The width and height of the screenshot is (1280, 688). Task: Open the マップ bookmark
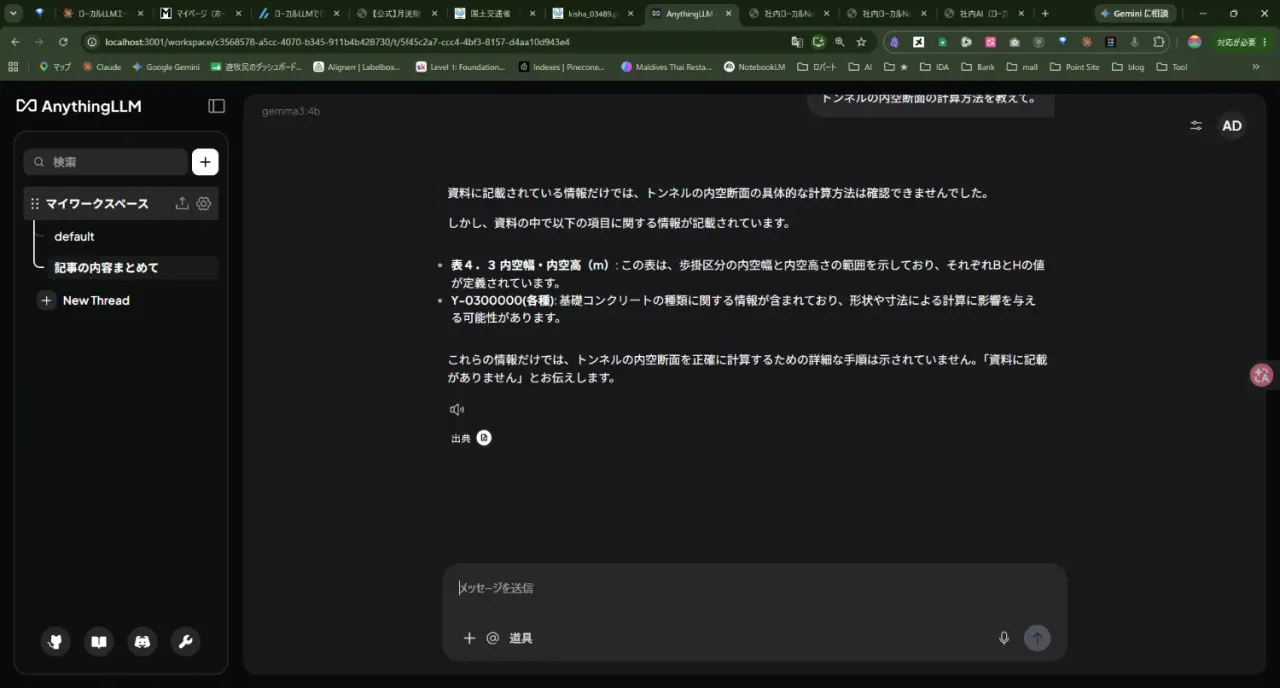(55, 67)
